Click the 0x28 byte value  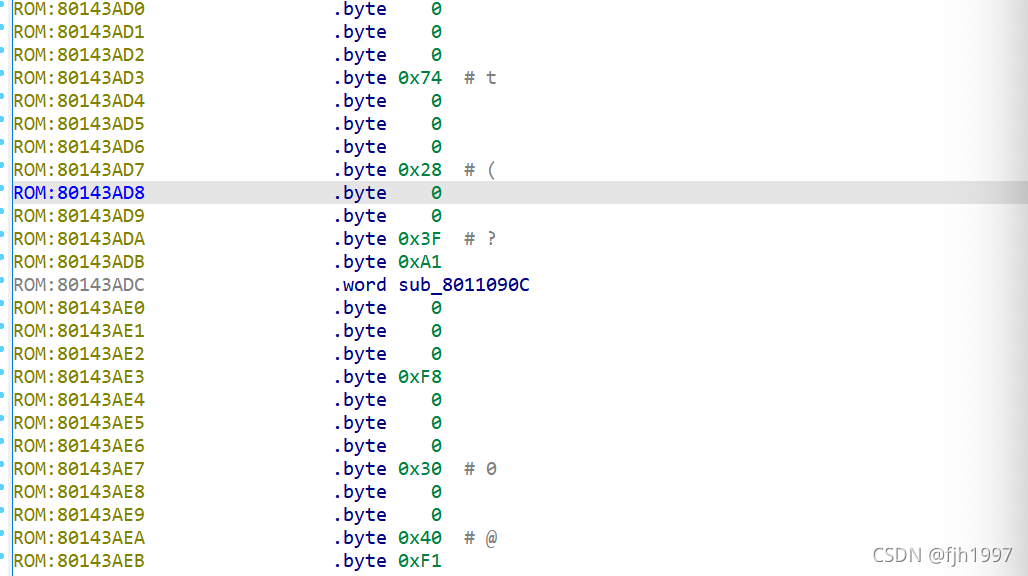coord(420,170)
